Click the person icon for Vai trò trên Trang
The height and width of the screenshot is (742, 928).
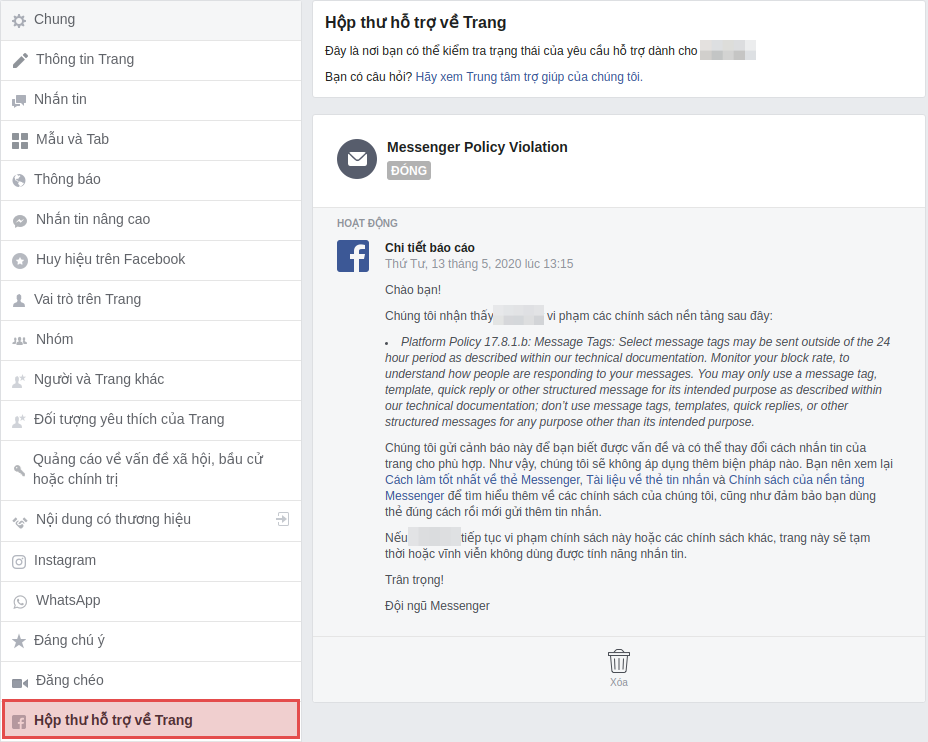(x=19, y=301)
